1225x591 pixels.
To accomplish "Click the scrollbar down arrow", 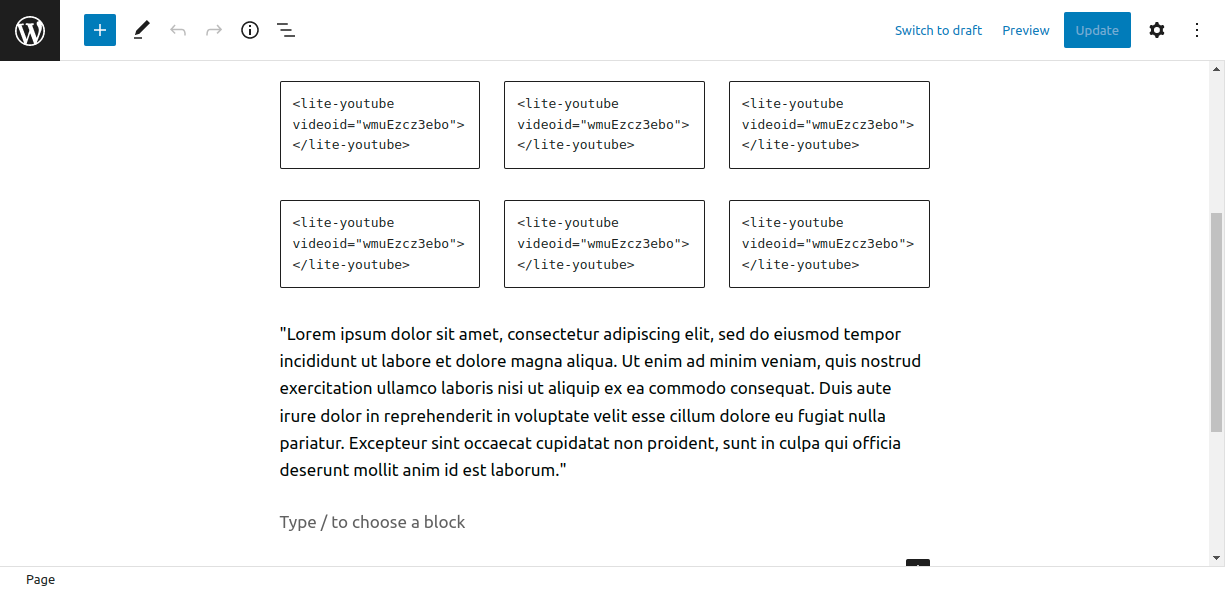I will coord(1216,558).
